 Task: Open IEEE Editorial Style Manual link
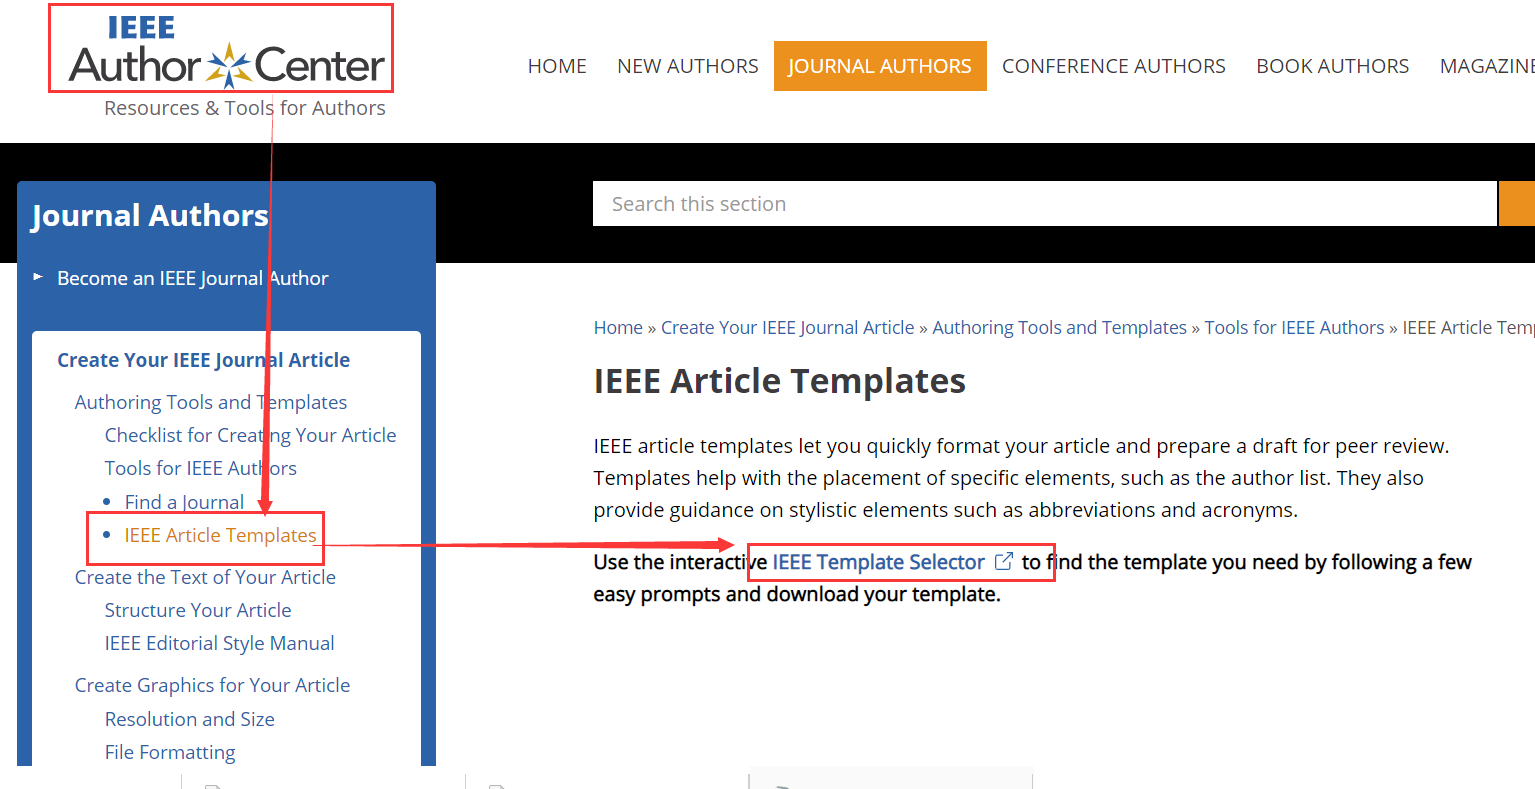220,643
